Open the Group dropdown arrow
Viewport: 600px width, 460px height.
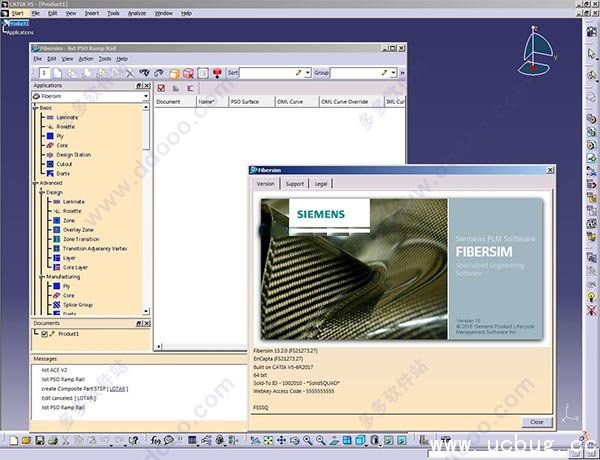coord(392,73)
